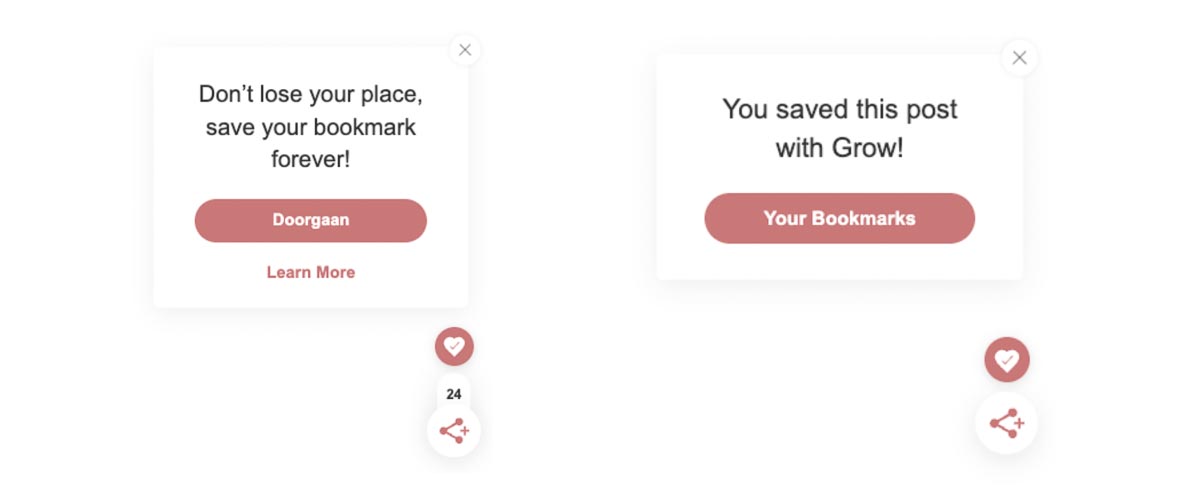Open Your Bookmarks
Viewport: 1200px width, 486px height.
839,218
